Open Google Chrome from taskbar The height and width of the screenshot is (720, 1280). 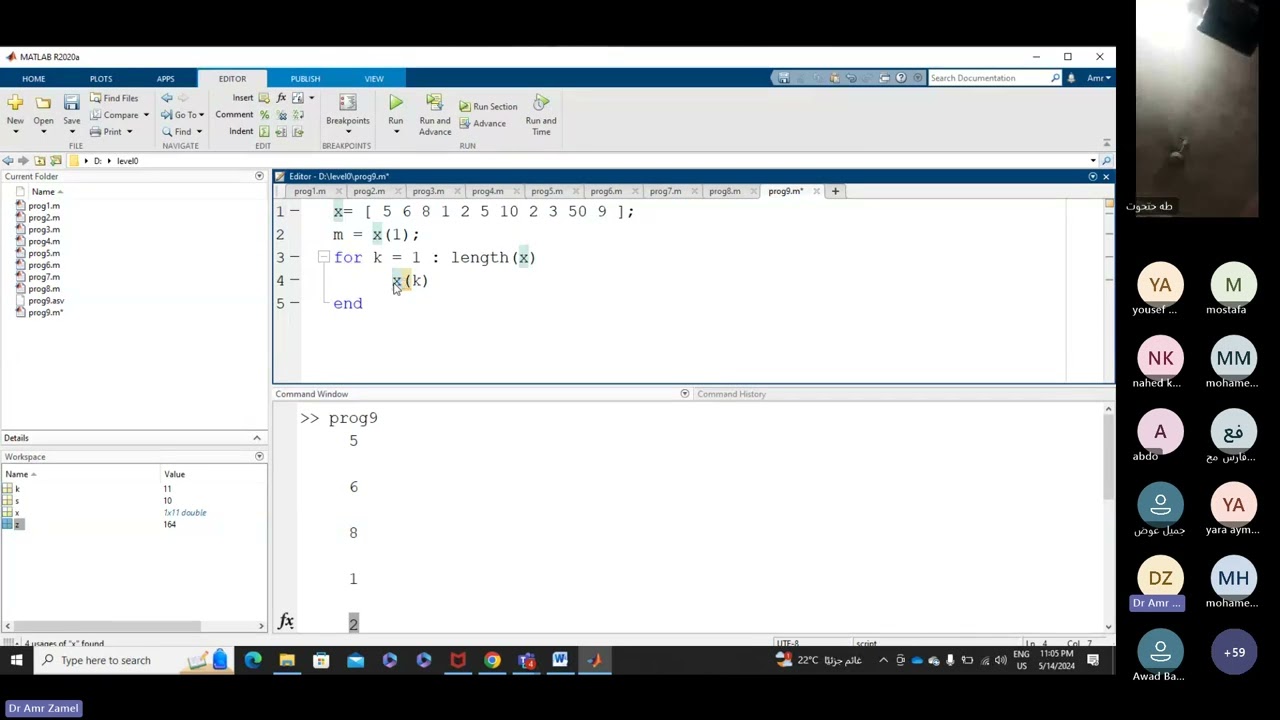[x=492, y=660]
